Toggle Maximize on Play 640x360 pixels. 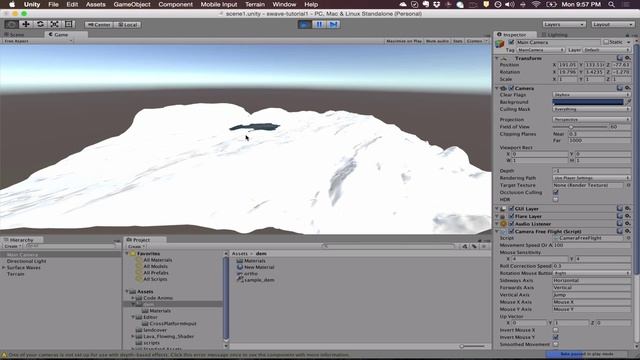[x=404, y=41]
